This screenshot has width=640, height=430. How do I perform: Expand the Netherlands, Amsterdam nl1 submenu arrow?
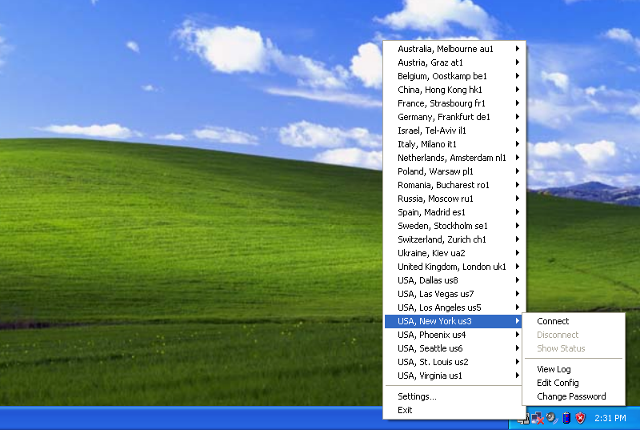517,157
